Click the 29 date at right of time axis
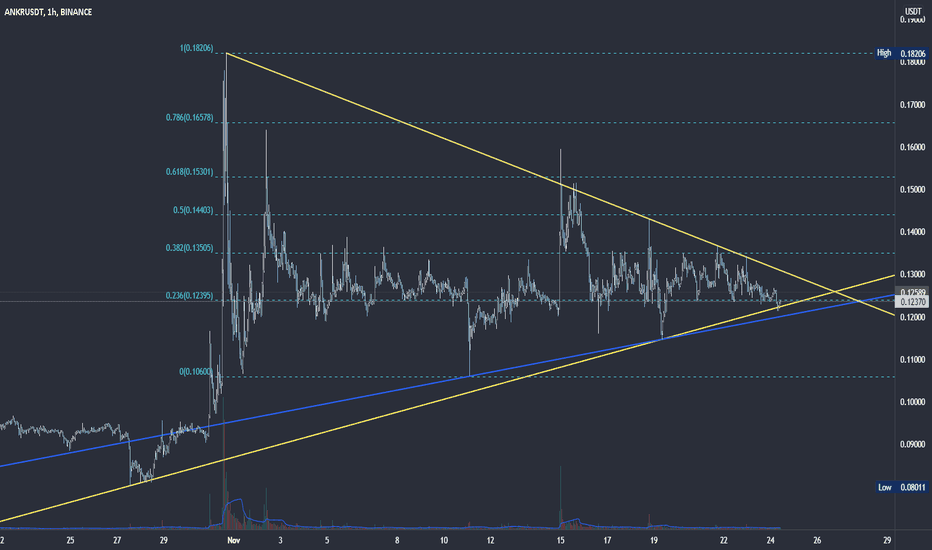This screenshot has height=550, width=932. 887,540
